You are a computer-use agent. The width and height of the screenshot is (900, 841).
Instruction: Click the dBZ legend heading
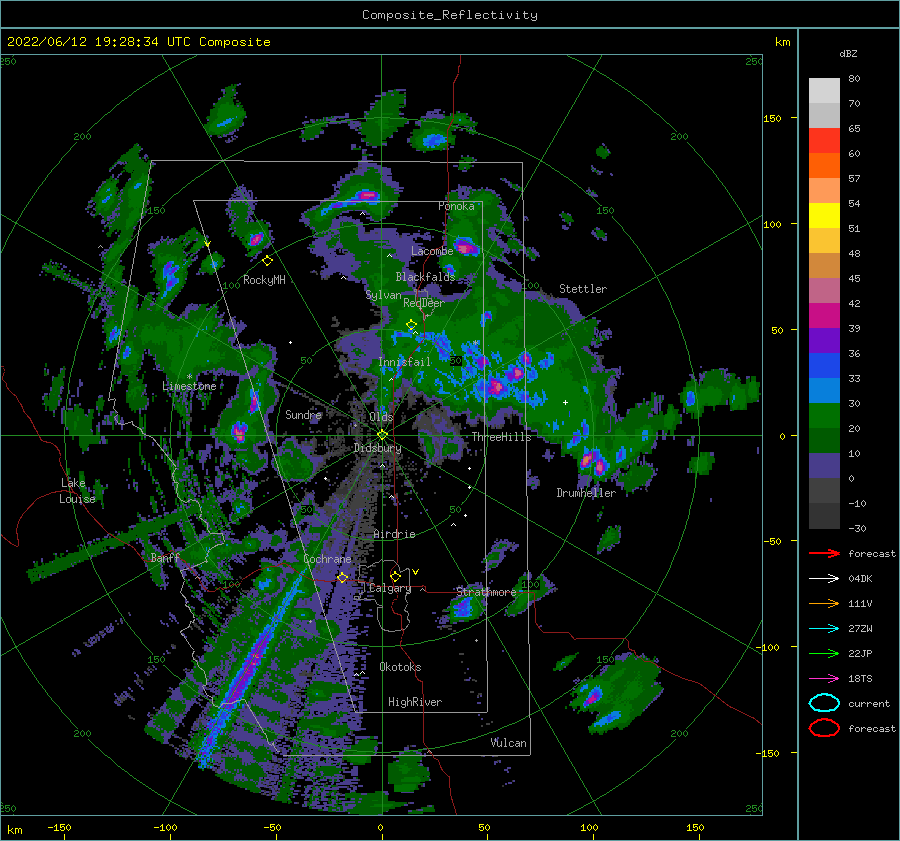[848, 53]
